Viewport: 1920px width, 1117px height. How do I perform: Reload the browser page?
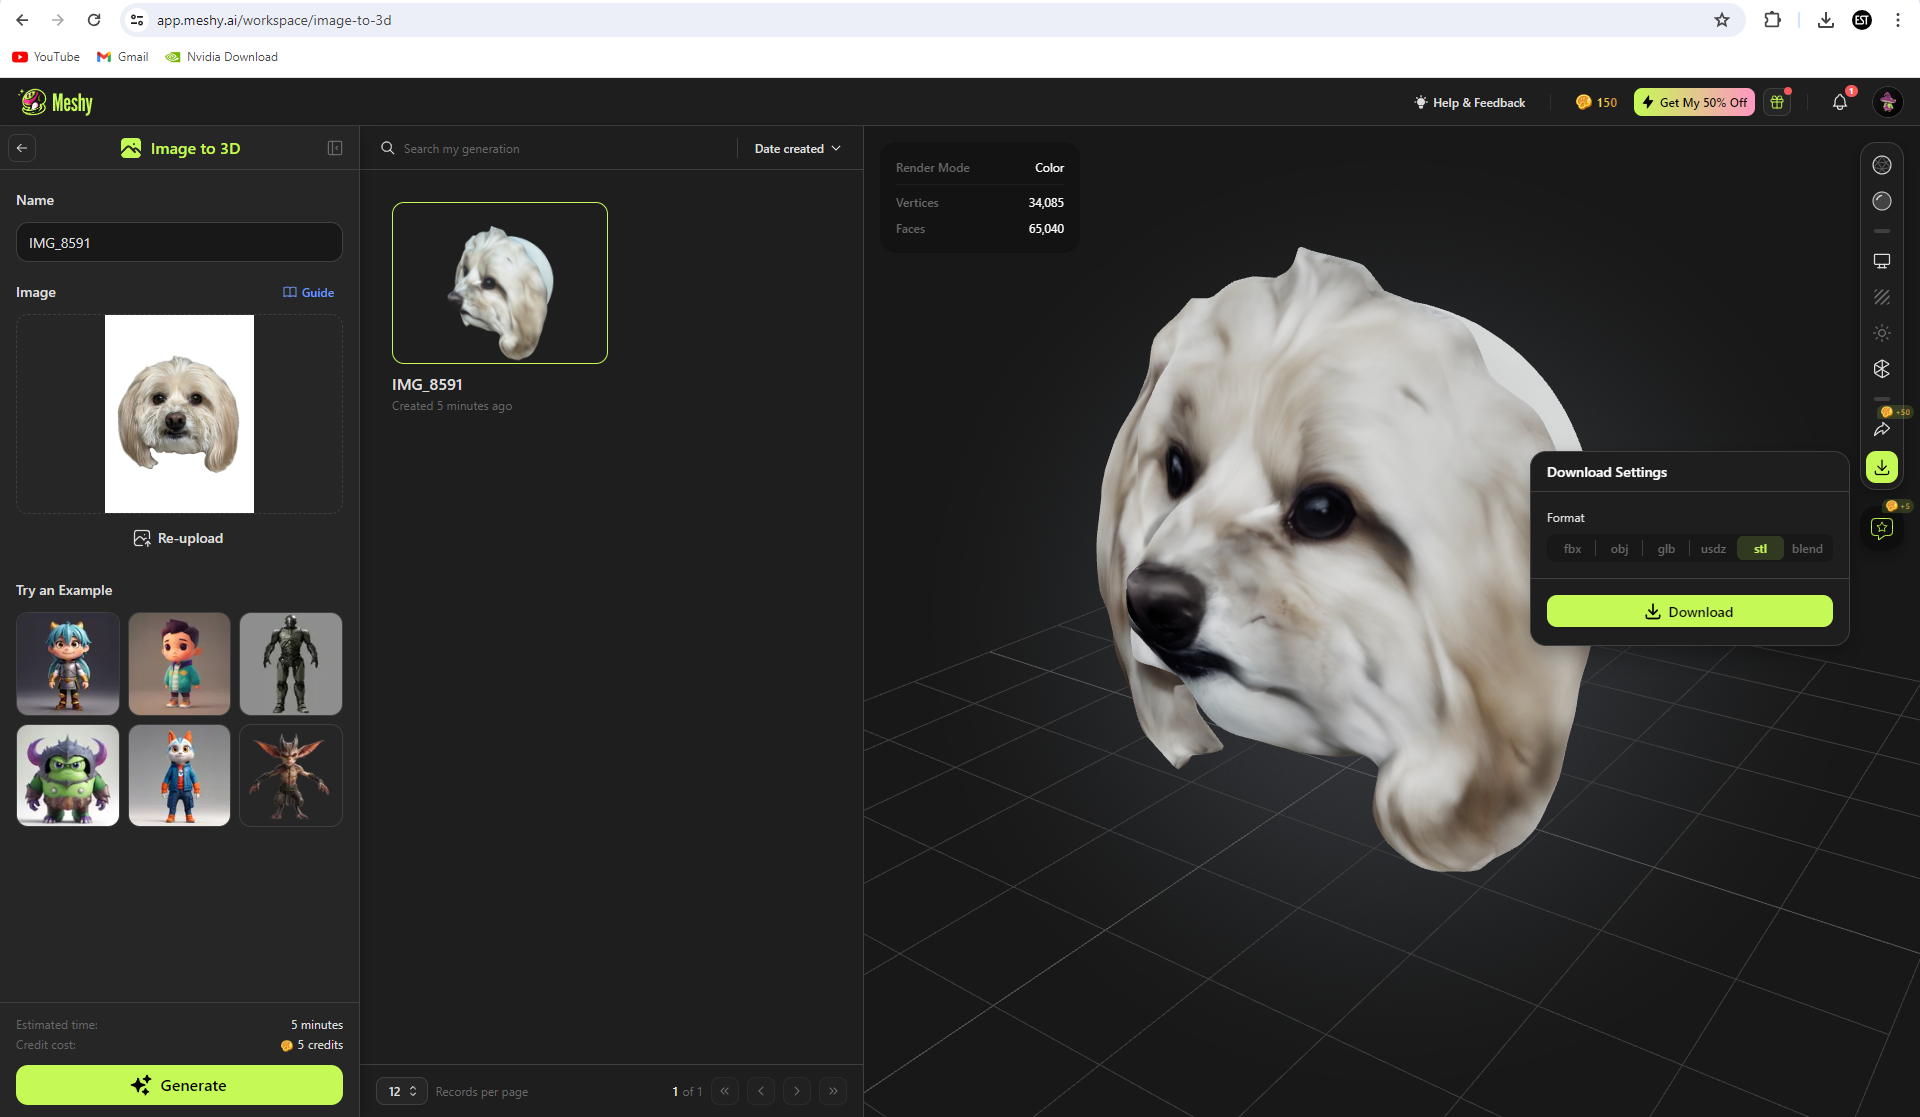pyautogui.click(x=94, y=20)
